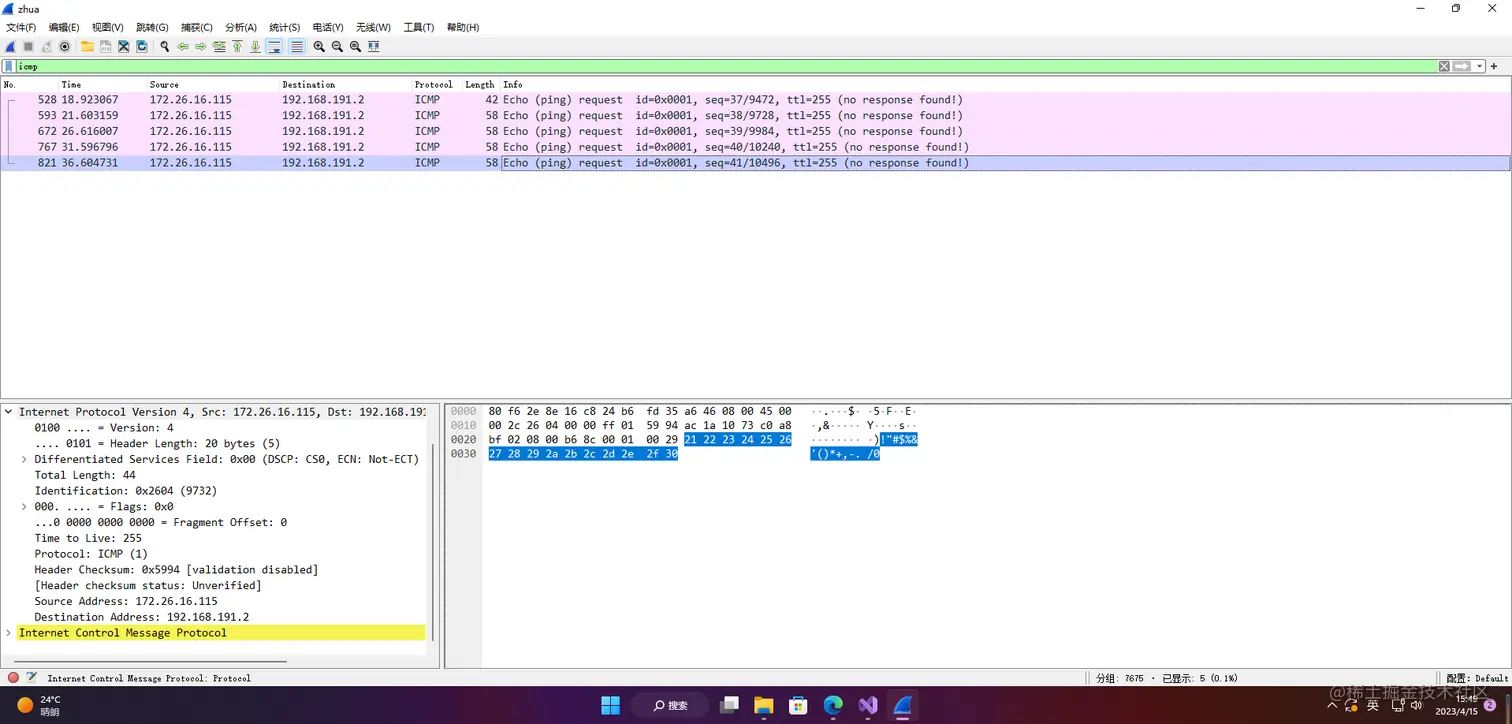
Task: Click the start capture shark fin icon
Action: pos(10,47)
